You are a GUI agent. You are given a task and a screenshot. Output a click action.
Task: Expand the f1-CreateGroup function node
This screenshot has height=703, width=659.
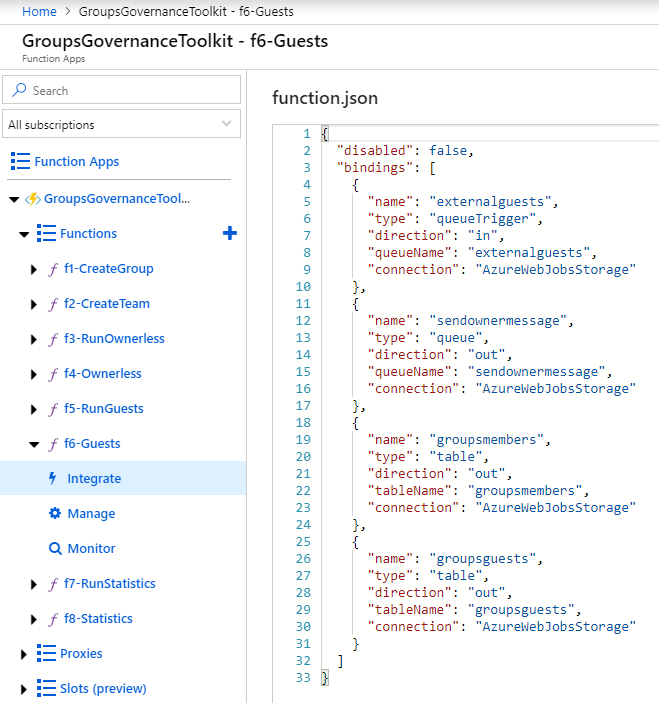click(35, 269)
